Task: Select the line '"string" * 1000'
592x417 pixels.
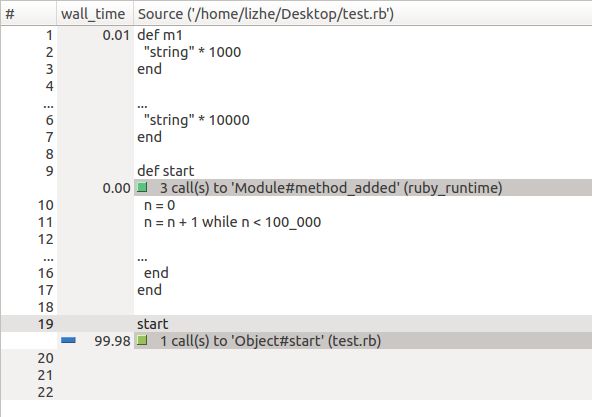Action: click(x=193, y=52)
